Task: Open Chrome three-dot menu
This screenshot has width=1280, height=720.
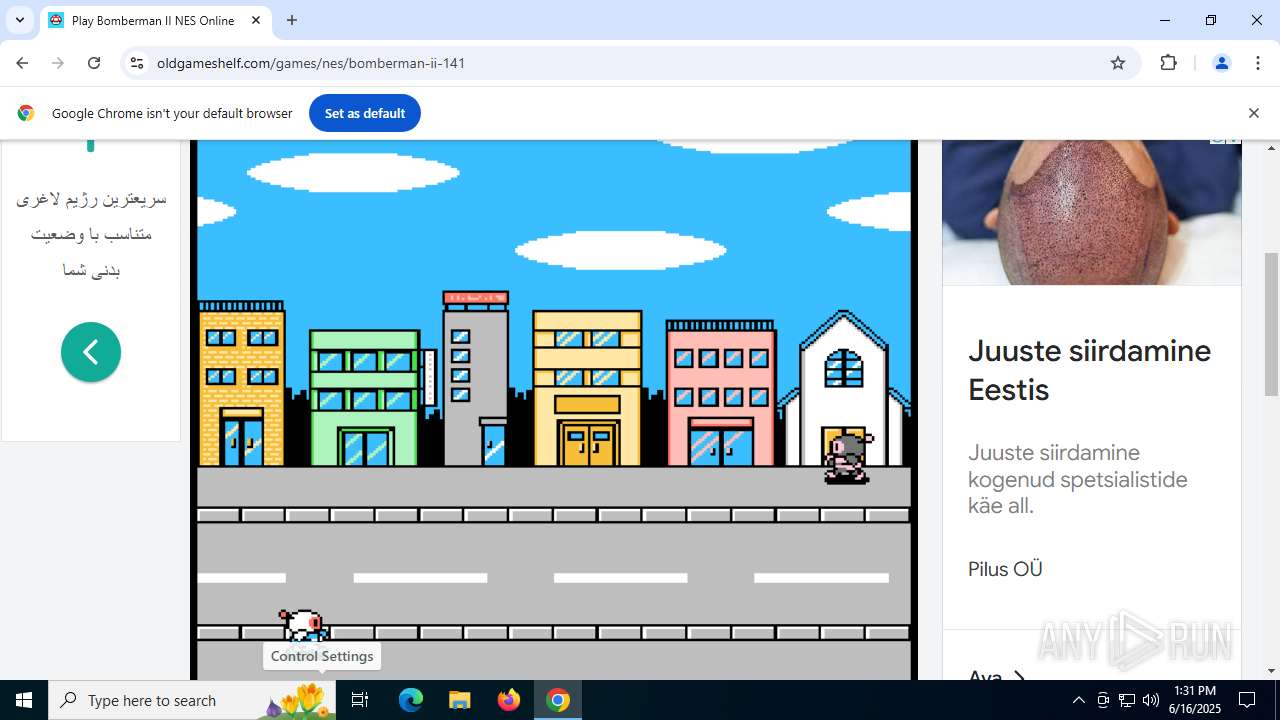Action: (1258, 63)
